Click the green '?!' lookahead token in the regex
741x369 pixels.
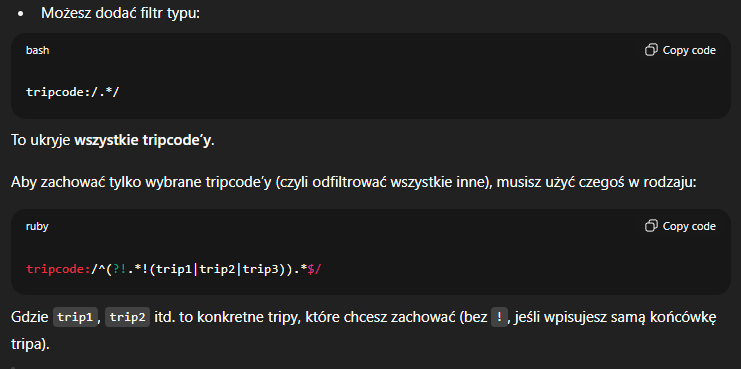click(x=118, y=269)
